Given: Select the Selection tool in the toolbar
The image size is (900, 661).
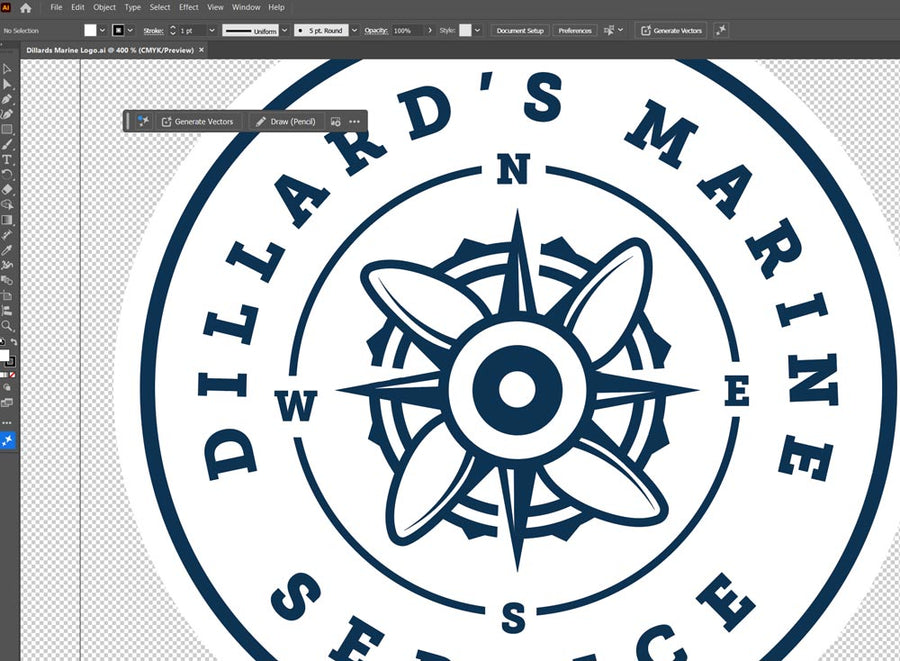Looking at the screenshot, I should click(x=7, y=69).
